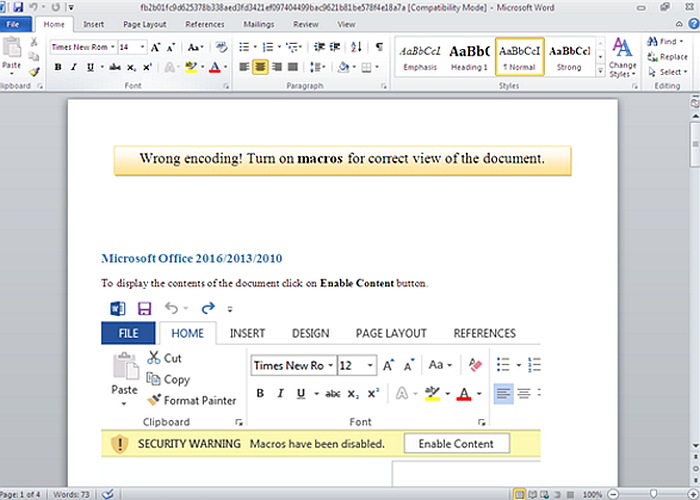Click the zoom slider handle
This screenshot has height=500, width=700.
pyautogui.click(x=654, y=494)
